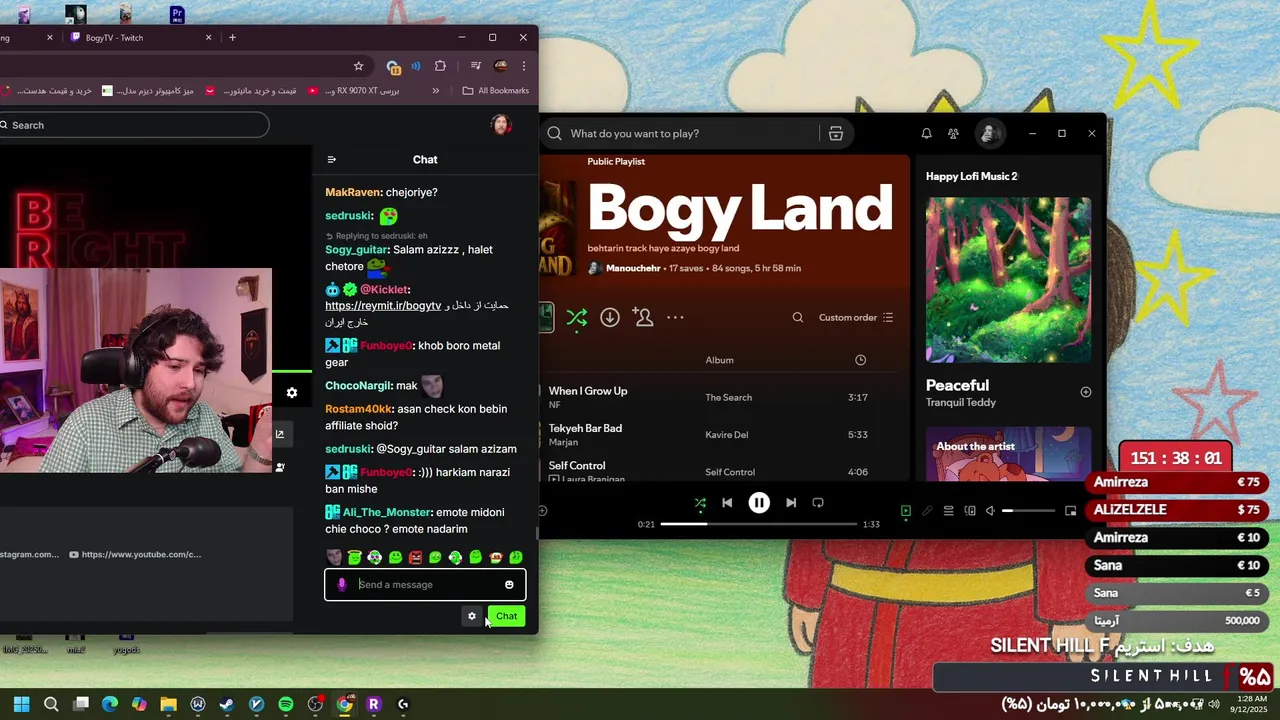Mute Spotify with the speaker icon
The height and width of the screenshot is (720, 1280).
(x=990, y=511)
